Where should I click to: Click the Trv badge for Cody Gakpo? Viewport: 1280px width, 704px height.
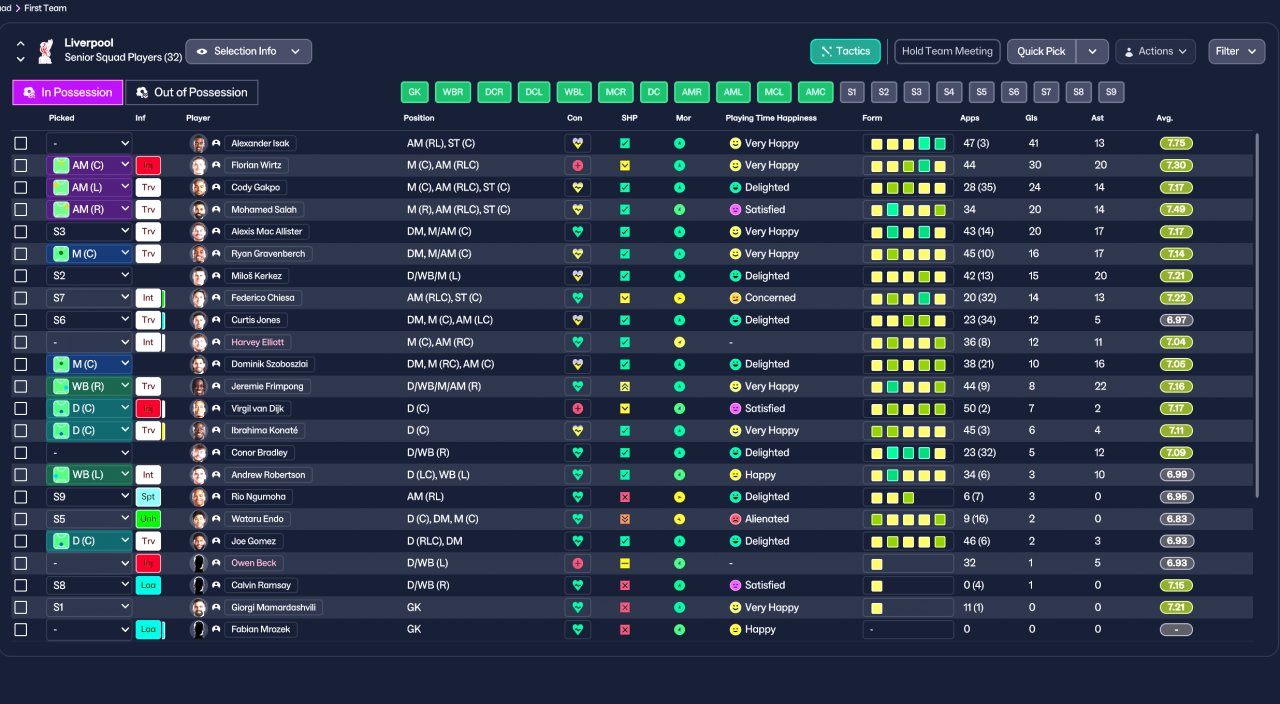pos(148,188)
